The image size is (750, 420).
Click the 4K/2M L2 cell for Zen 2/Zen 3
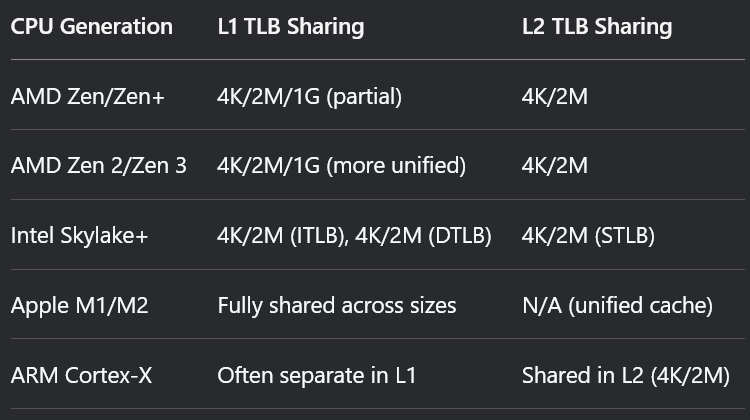click(554, 166)
